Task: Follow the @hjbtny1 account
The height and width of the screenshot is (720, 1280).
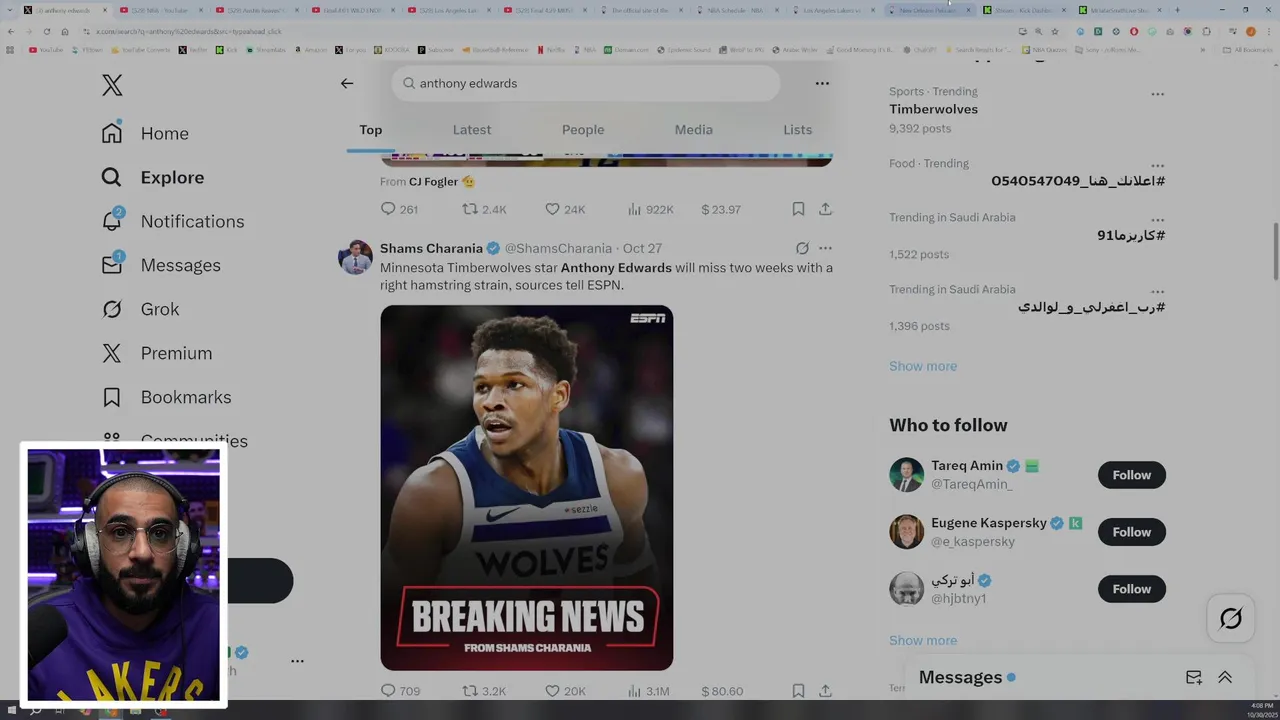Action: click(x=1132, y=589)
